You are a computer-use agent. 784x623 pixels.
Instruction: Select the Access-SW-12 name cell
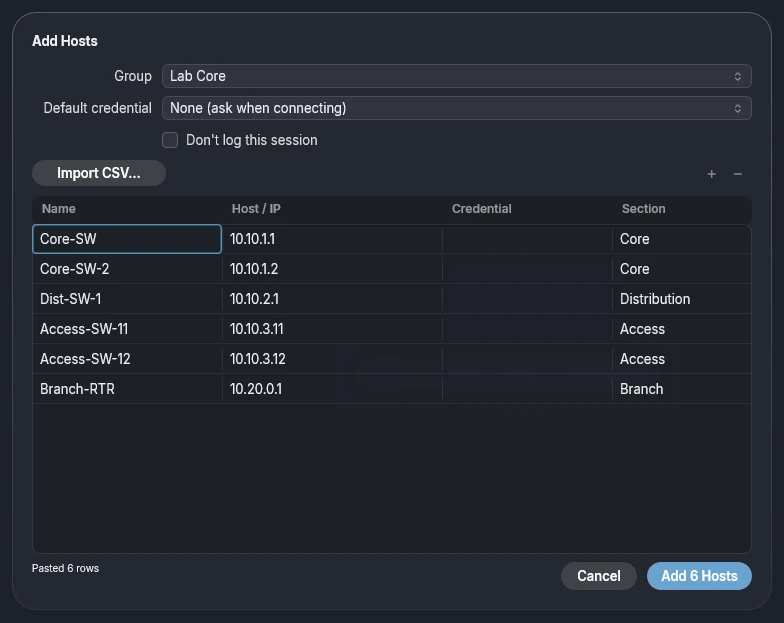coord(127,359)
